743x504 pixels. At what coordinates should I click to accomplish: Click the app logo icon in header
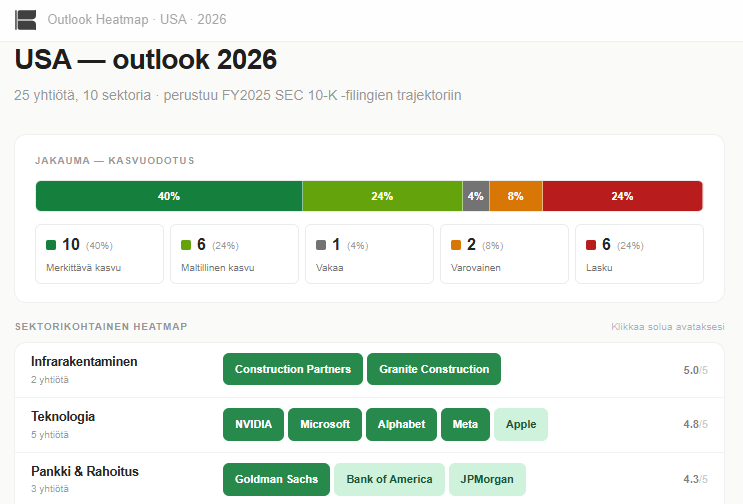pyautogui.click(x=26, y=20)
